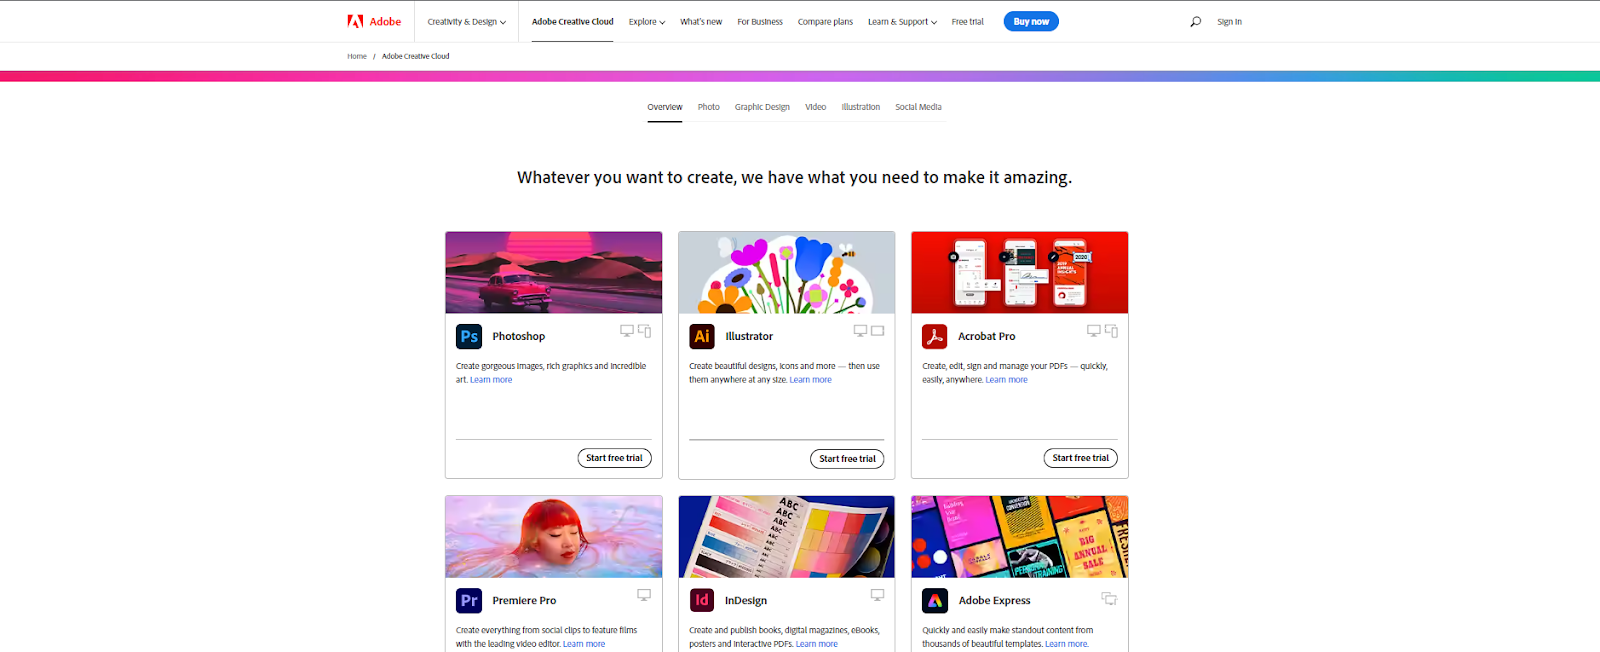The height and width of the screenshot is (652, 1600).
Task: Open Compare plans in navigation
Action: click(x=825, y=21)
